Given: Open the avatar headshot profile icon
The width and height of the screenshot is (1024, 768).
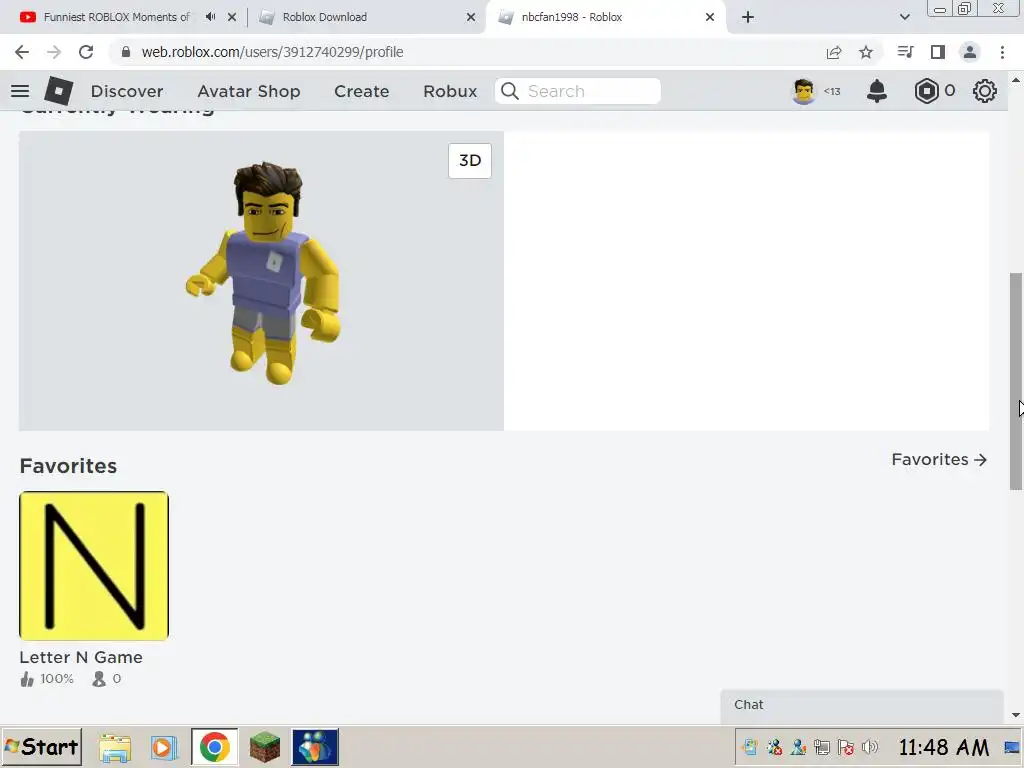Looking at the screenshot, I should click(803, 91).
